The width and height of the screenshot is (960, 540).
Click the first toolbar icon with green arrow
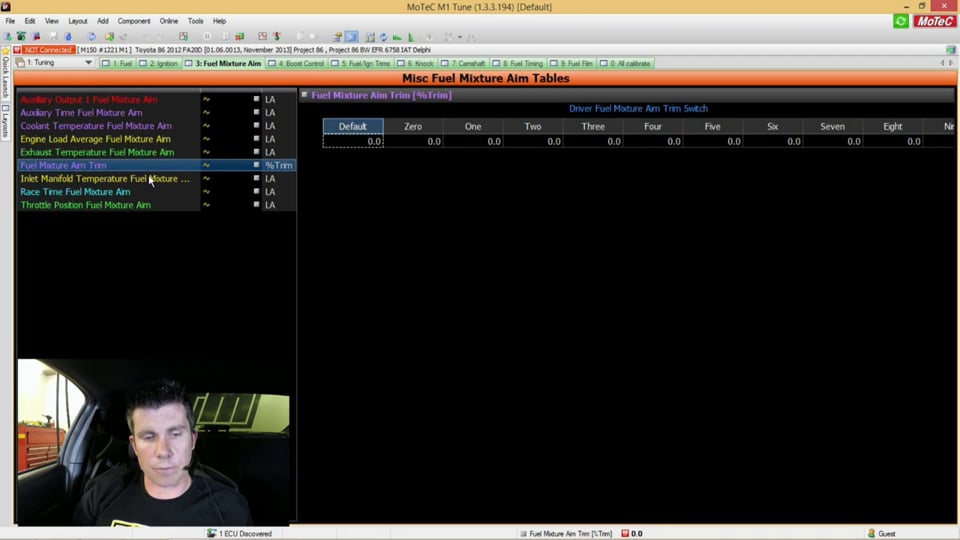[x=8, y=37]
